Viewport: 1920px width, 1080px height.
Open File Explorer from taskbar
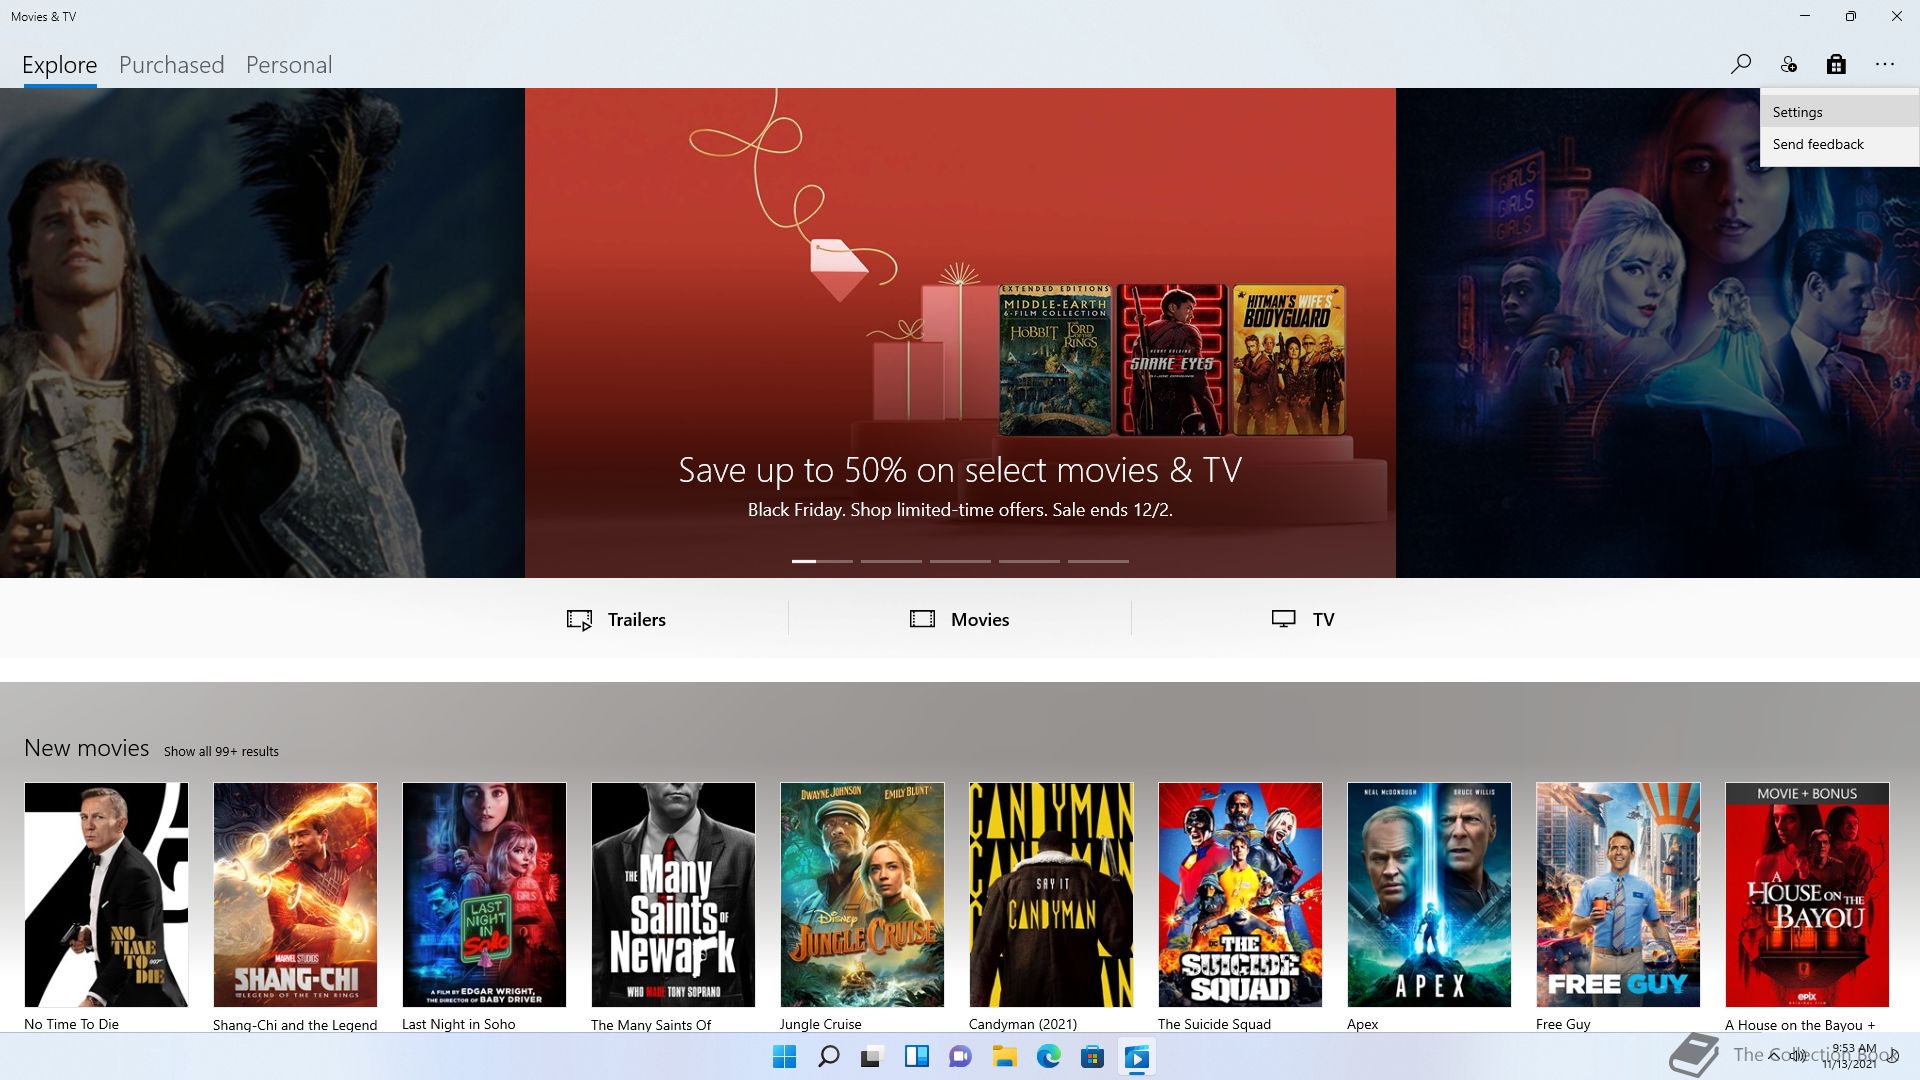pyautogui.click(x=1004, y=1057)
